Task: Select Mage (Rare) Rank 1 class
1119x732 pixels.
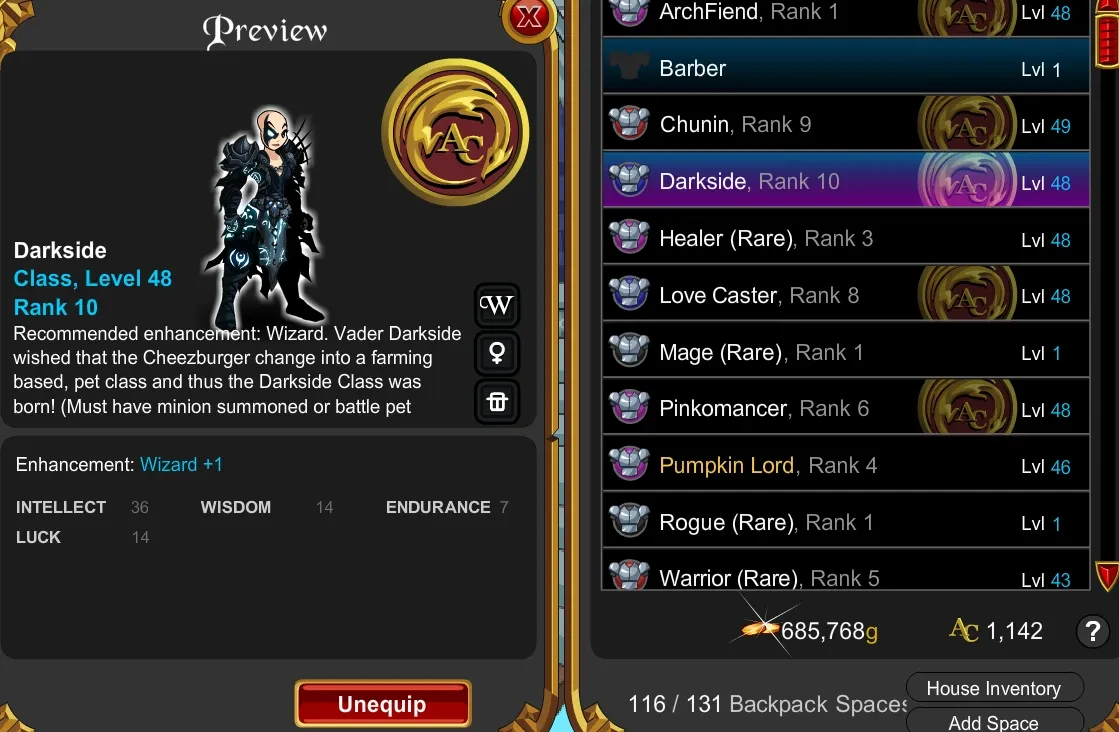Action: pyautogui.click(x=846, y=352)
